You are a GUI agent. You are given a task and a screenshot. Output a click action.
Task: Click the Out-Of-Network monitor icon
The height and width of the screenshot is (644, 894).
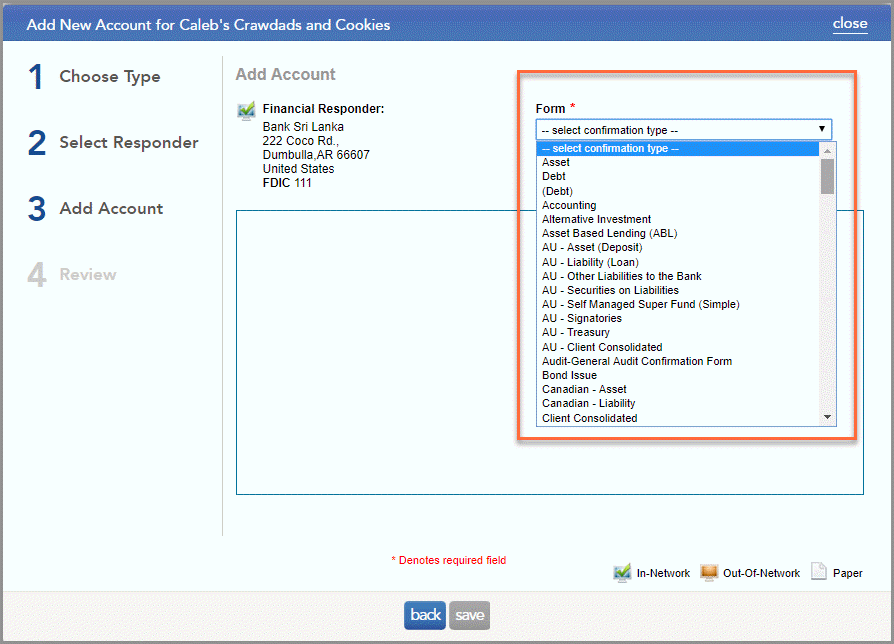709,572
